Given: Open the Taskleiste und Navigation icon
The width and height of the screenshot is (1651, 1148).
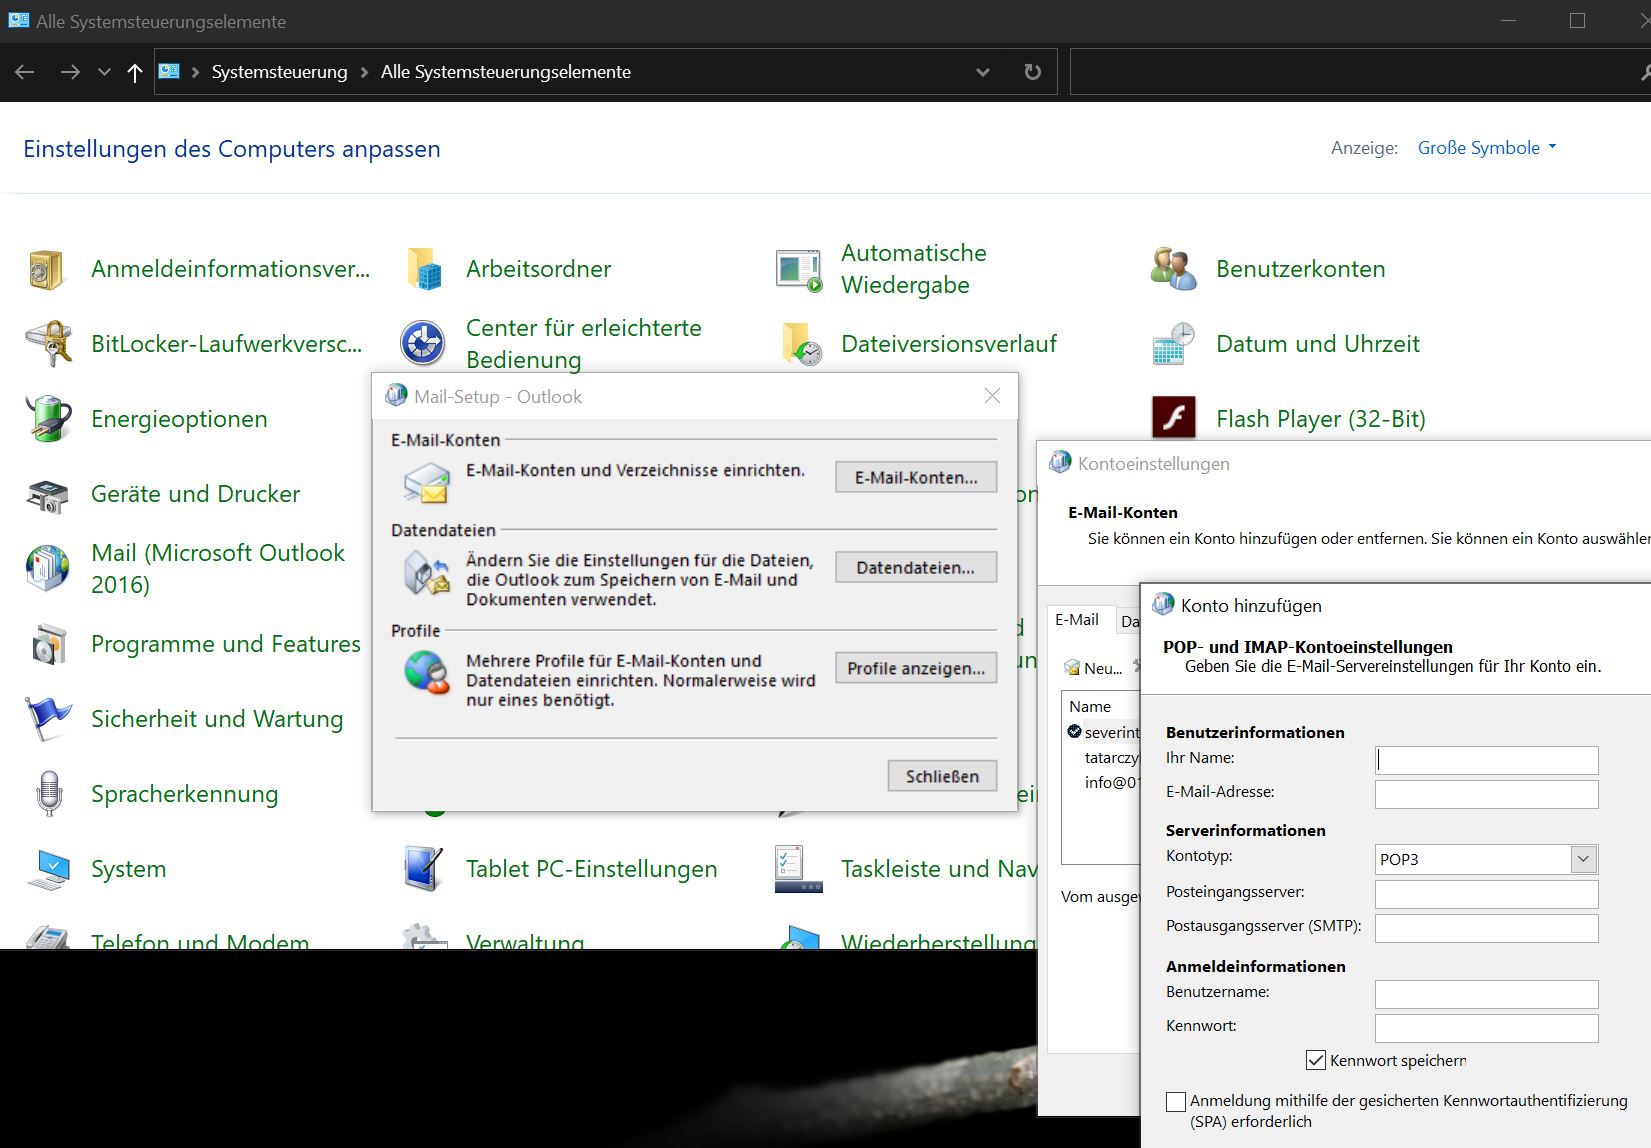Looking at the screenshot, I should pos(799,869).
